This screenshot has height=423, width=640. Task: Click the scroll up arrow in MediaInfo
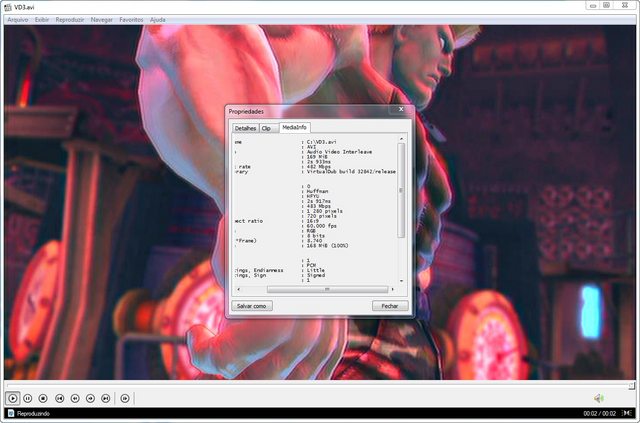[x=401, y=140]
